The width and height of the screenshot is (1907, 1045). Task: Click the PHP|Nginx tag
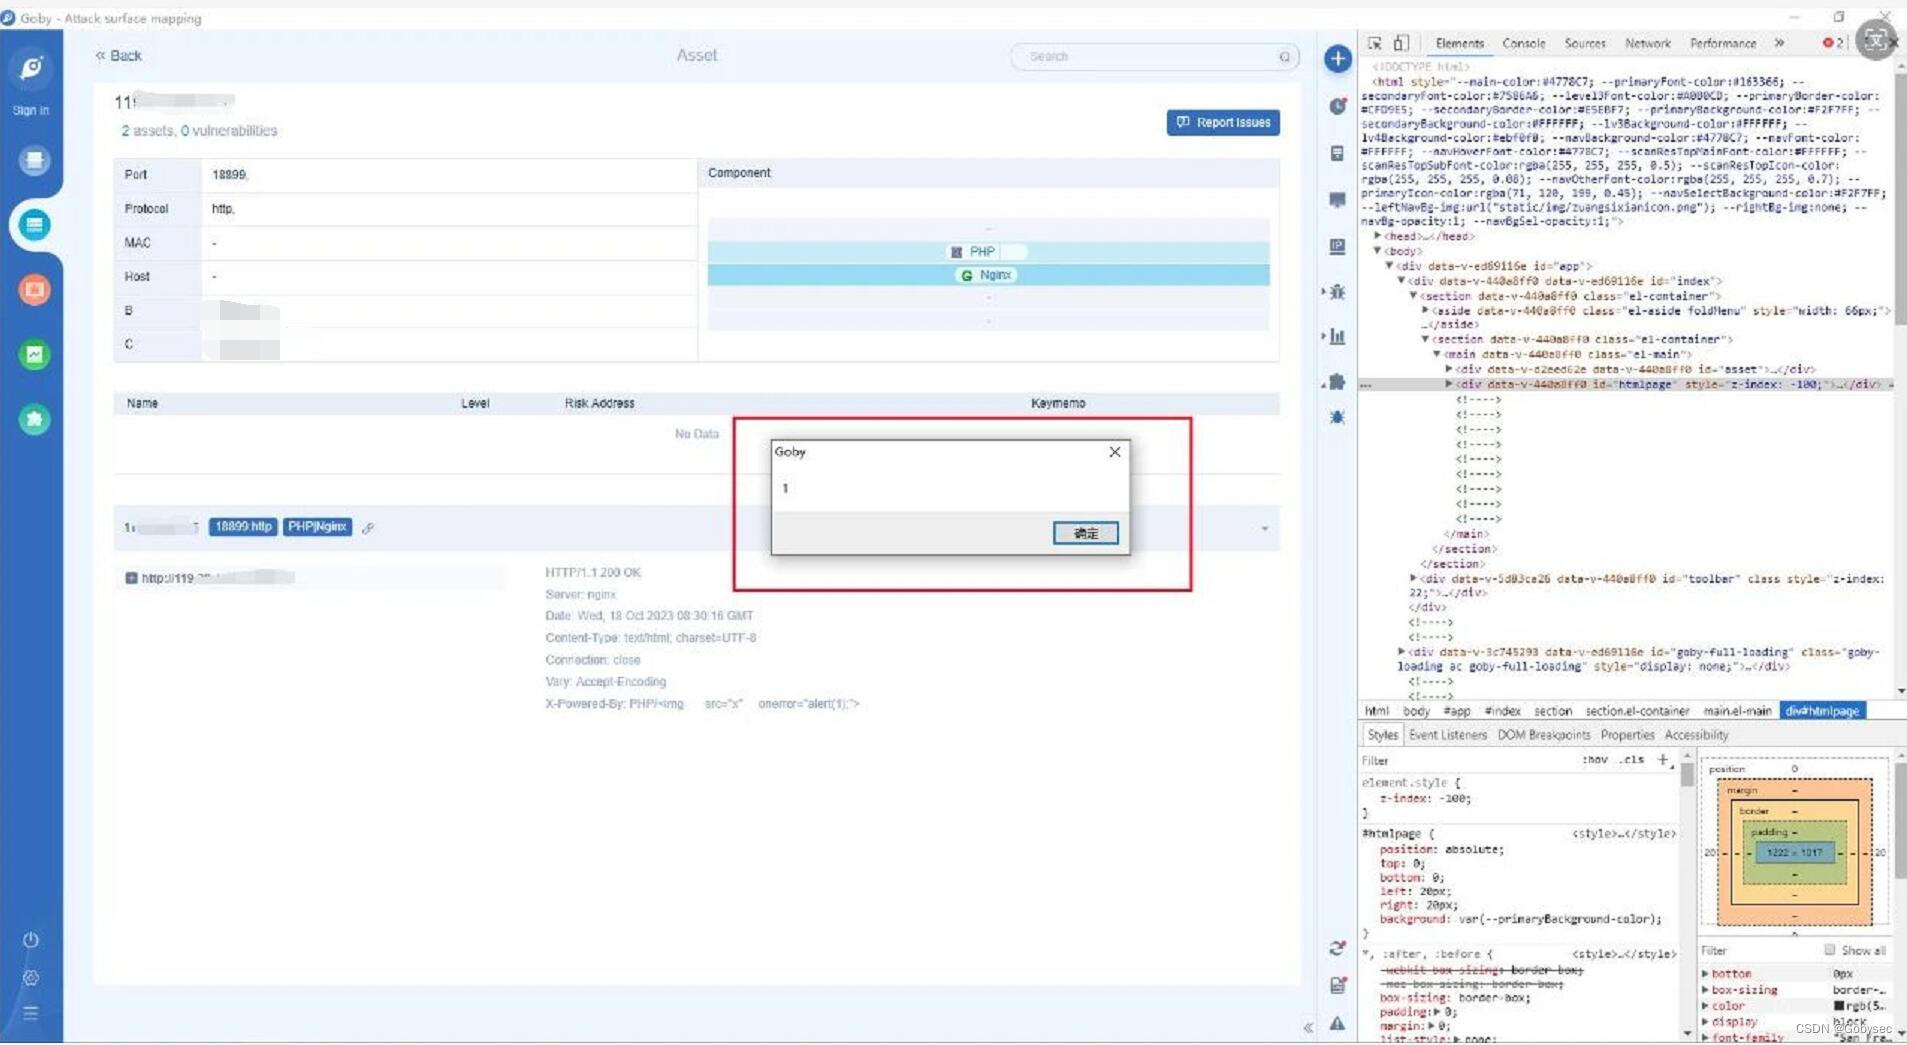(x=317, y=527)
